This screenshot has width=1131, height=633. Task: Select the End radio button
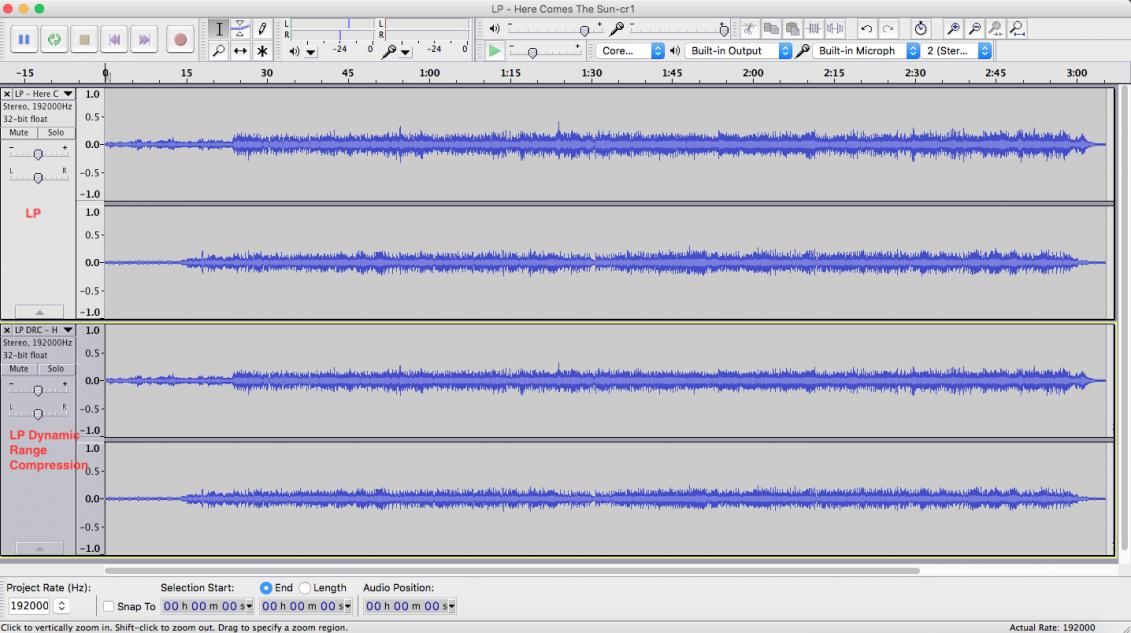click(266, 588)
